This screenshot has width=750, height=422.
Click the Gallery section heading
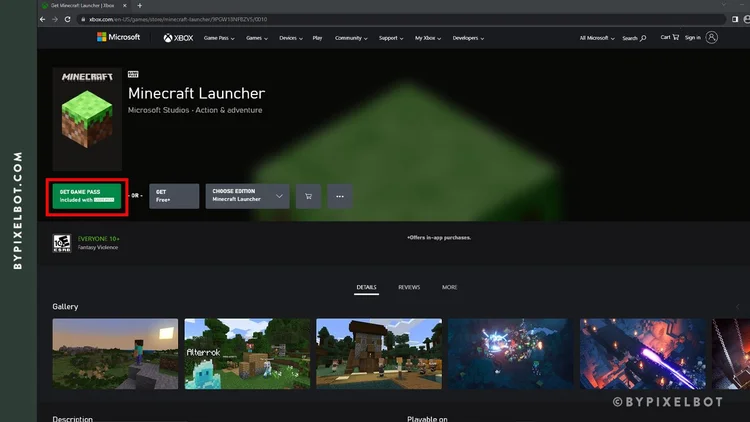tap(65, 307)
